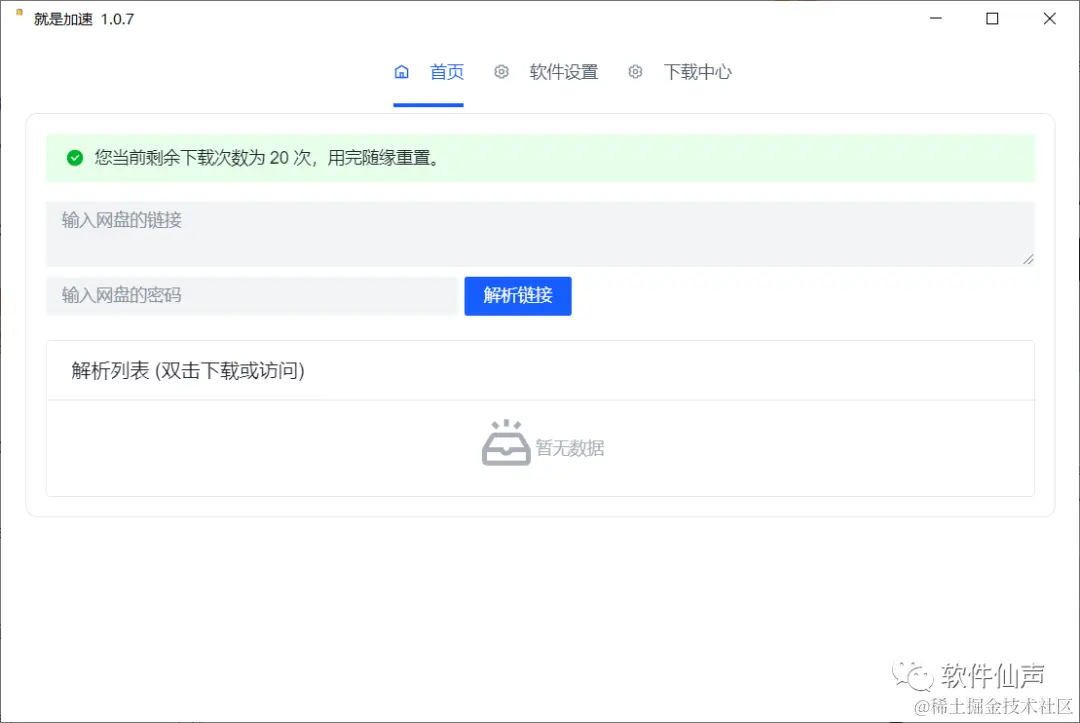Click the home icon beside 首页
Viewport: 1080px width, 723px height.
[x=402, y=72]
